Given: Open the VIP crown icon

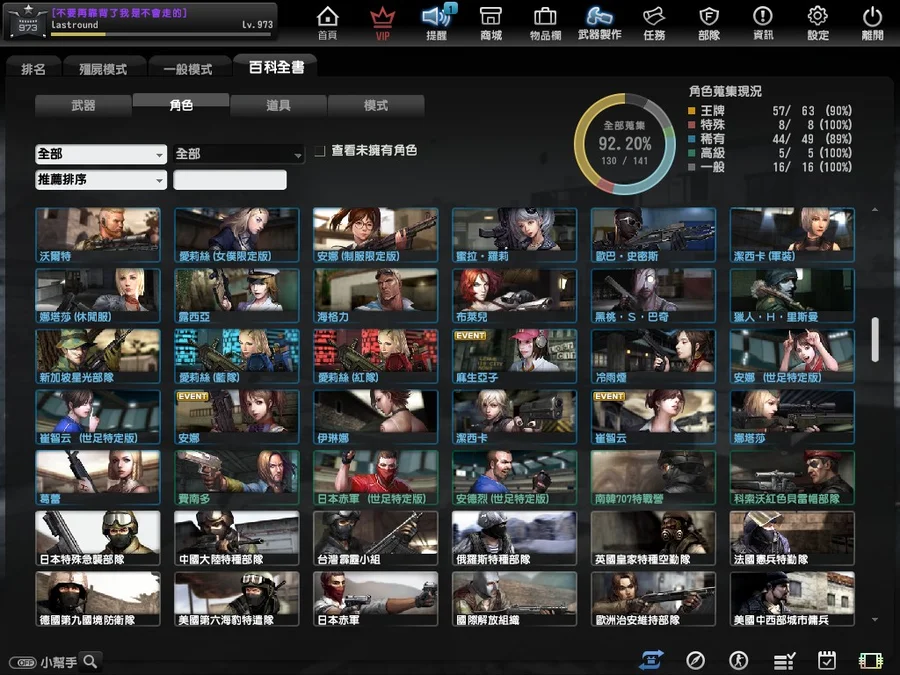Looking at the screenshot, I should pos(382,23).
